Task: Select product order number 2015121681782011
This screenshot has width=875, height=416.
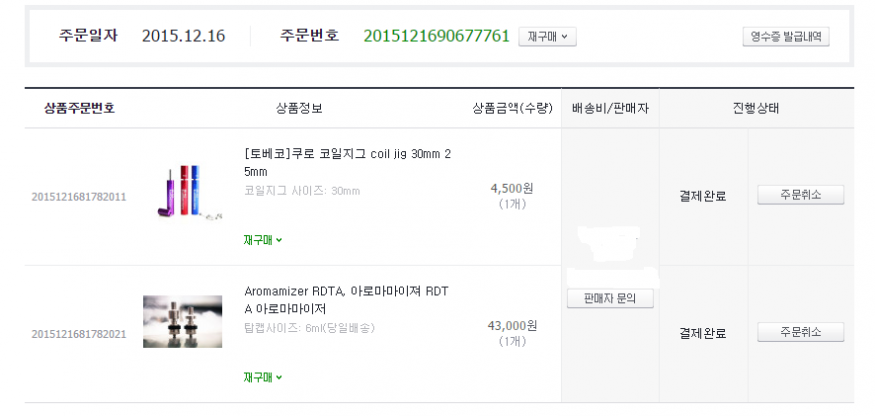Action: click(x=79, y=196)
